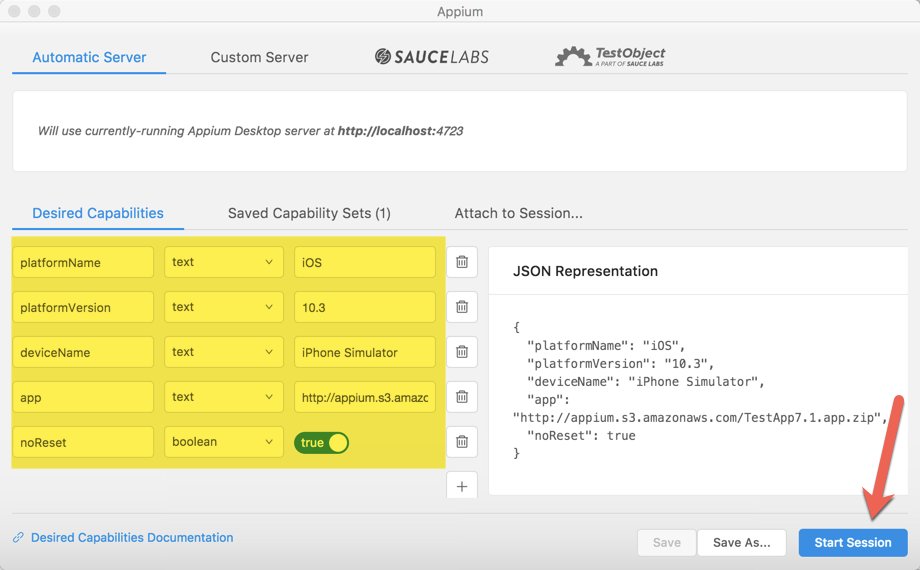Remove the app capability via trash icon

pos(462,397)
